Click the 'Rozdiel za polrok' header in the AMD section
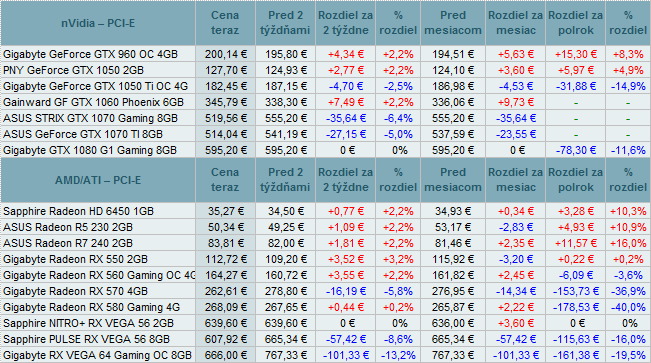This screenshot has height=363, width=651. coord(575,180)
